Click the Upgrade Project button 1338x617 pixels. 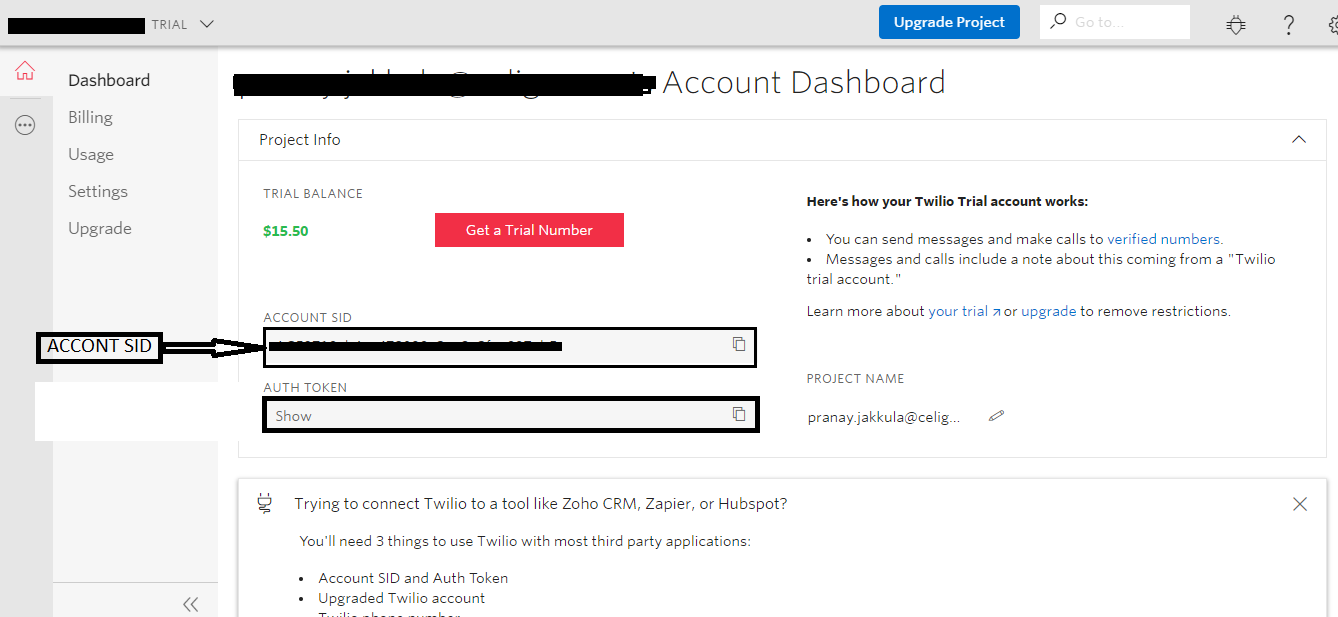click(x=949, y=22)
